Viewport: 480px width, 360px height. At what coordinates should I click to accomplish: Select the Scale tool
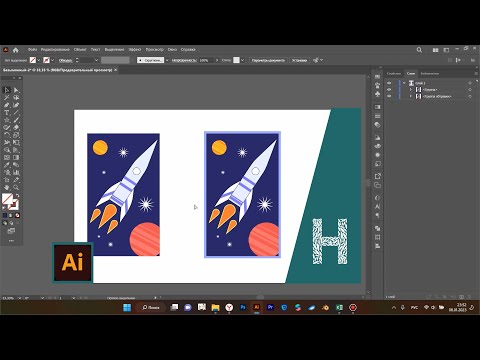pyautogui.click(x=16, y=135)
